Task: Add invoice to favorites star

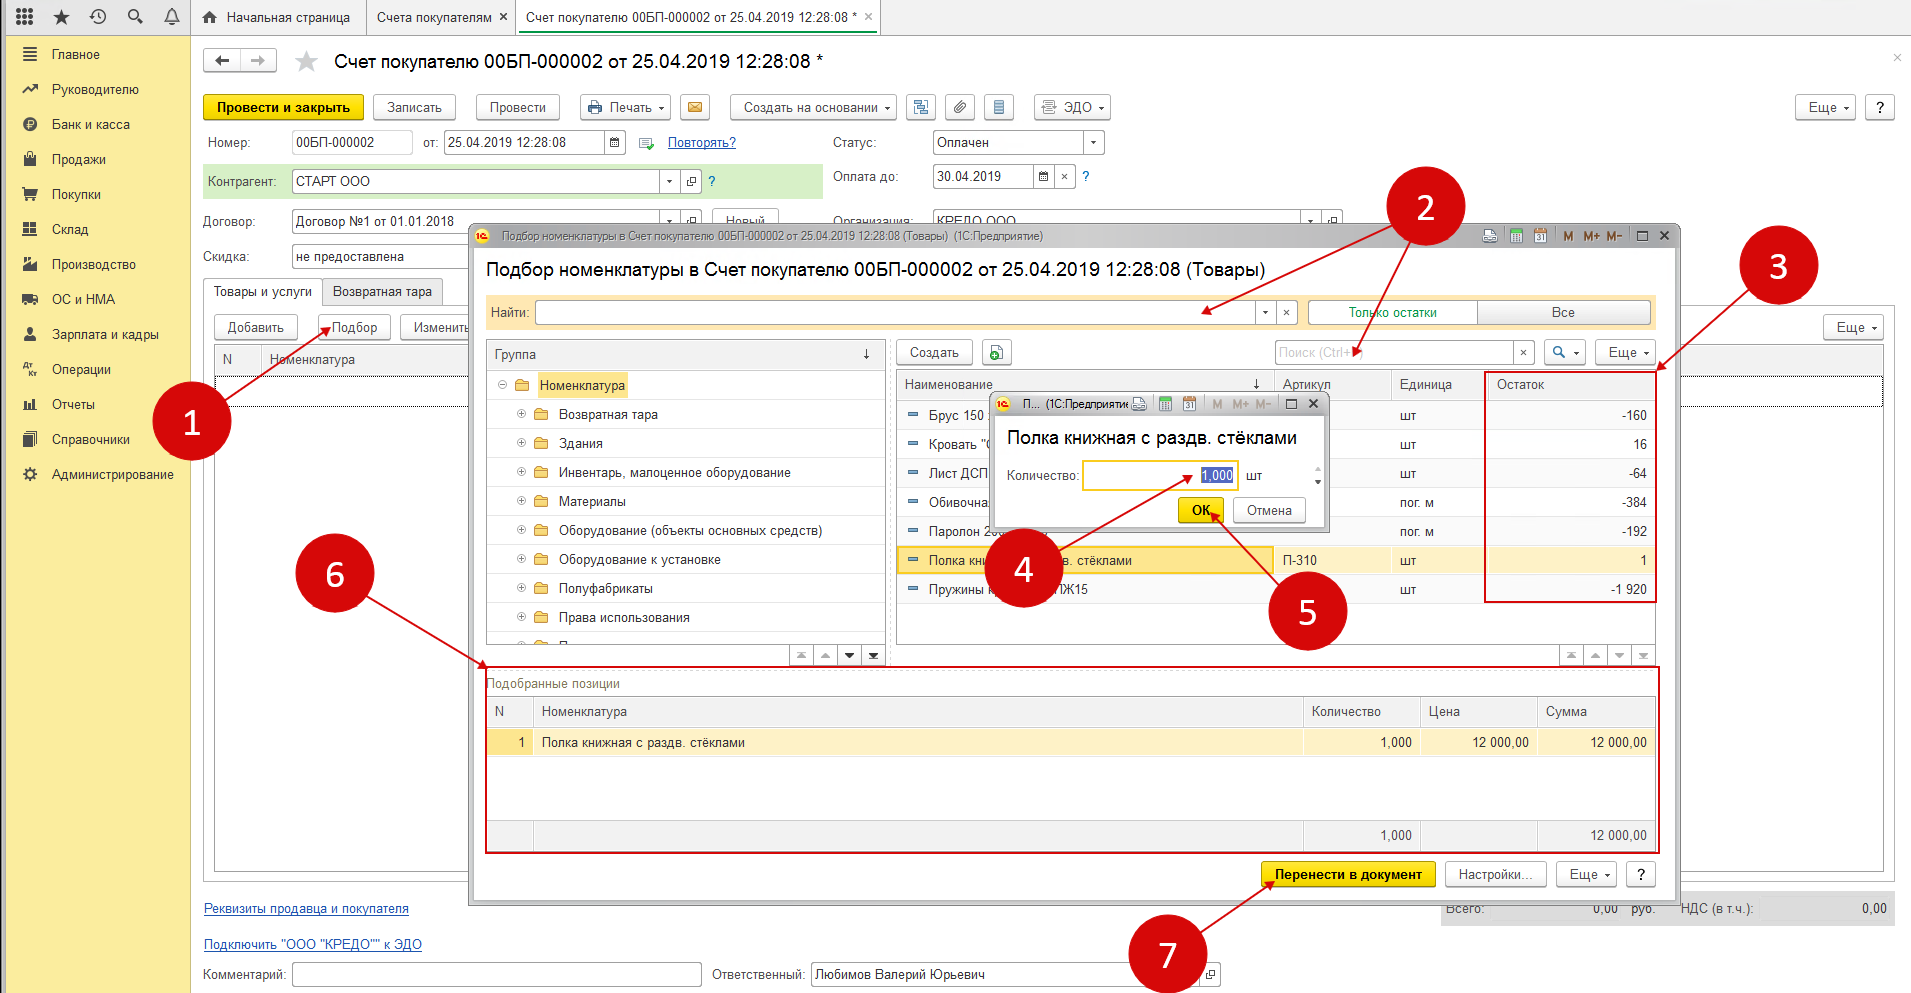Action: (x=306, y=62)
